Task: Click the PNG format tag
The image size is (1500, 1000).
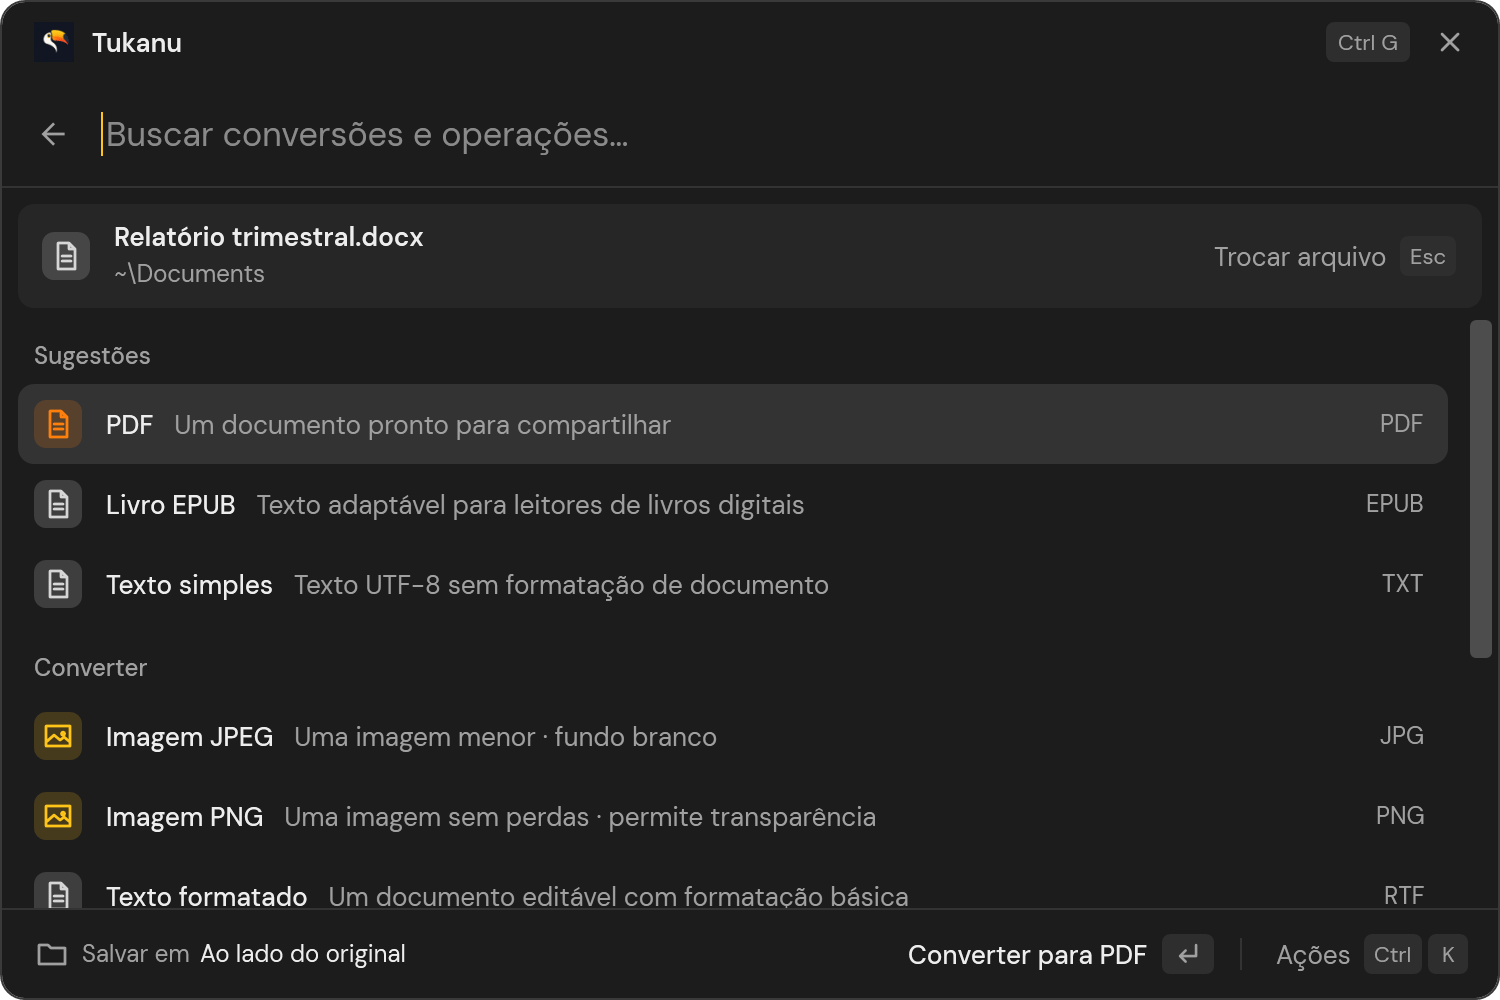Action: pyautogui.click(x=1400, y=816)
